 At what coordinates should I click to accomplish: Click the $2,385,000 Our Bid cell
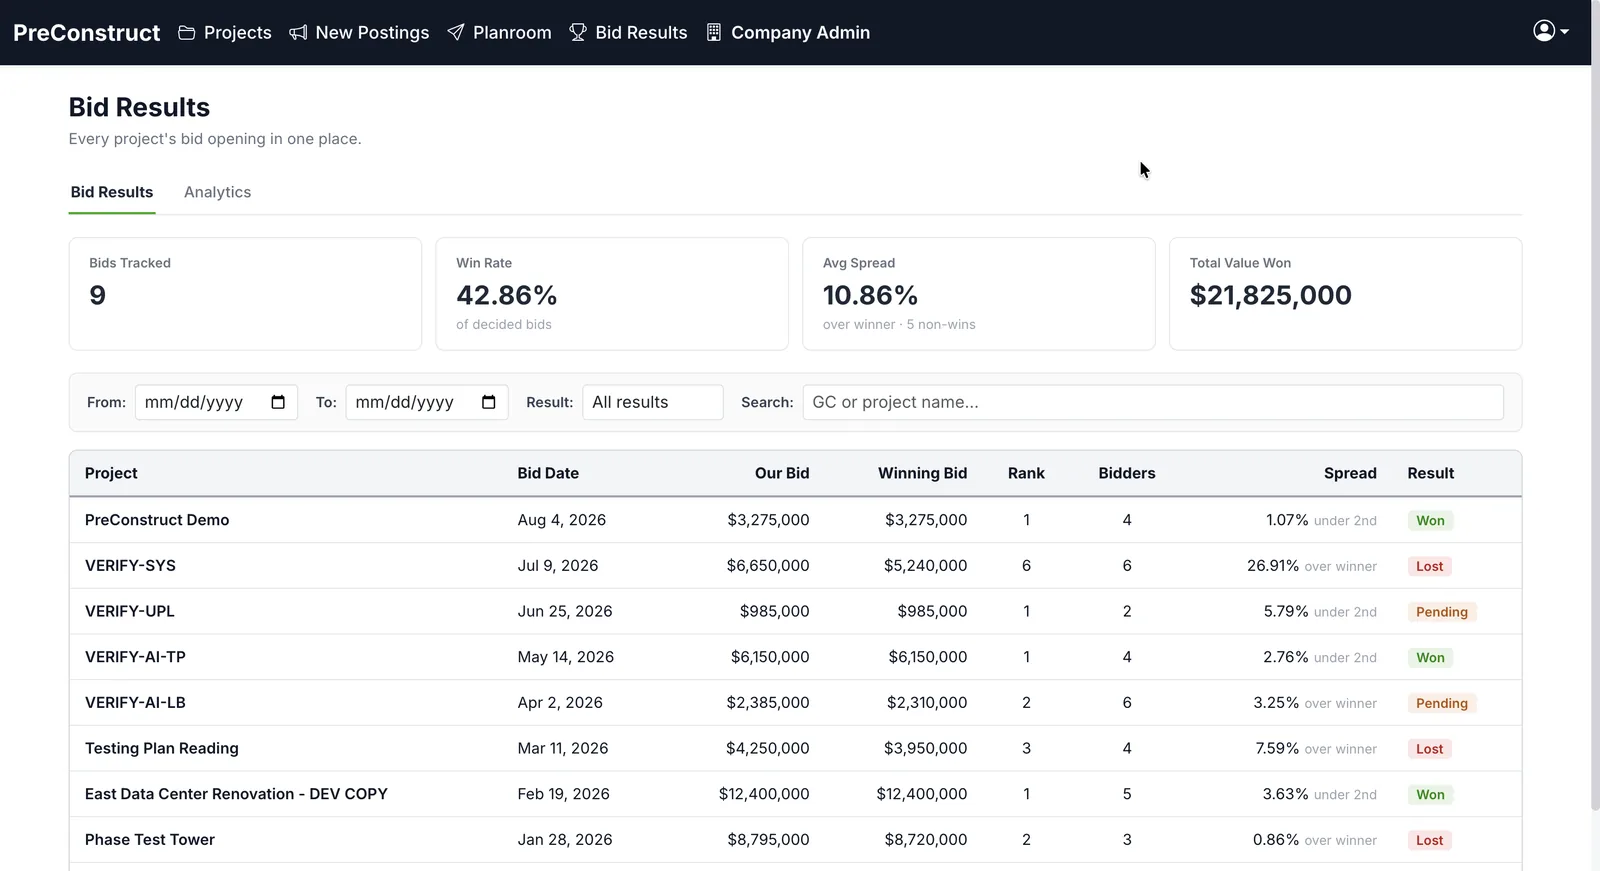767,703
